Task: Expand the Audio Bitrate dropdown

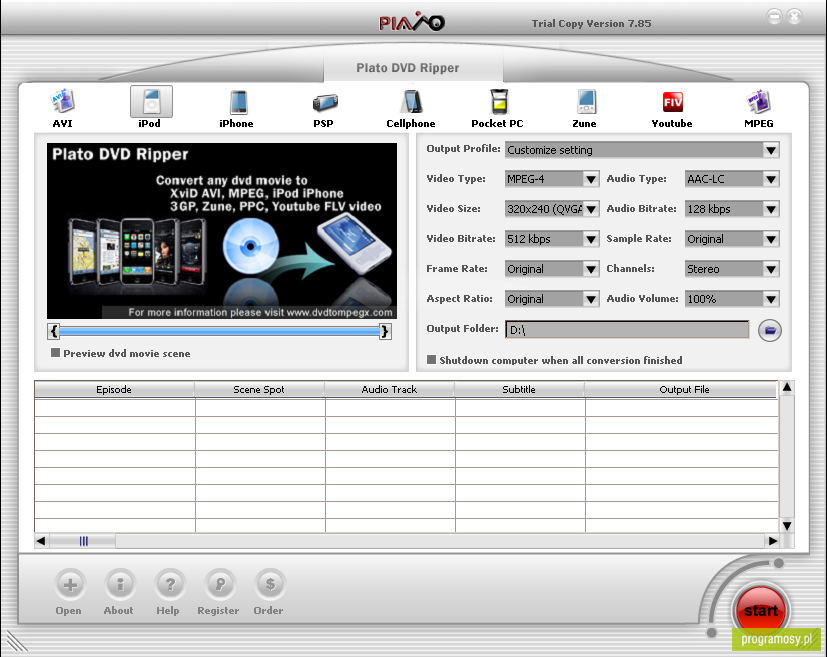Action: [771, 209]
